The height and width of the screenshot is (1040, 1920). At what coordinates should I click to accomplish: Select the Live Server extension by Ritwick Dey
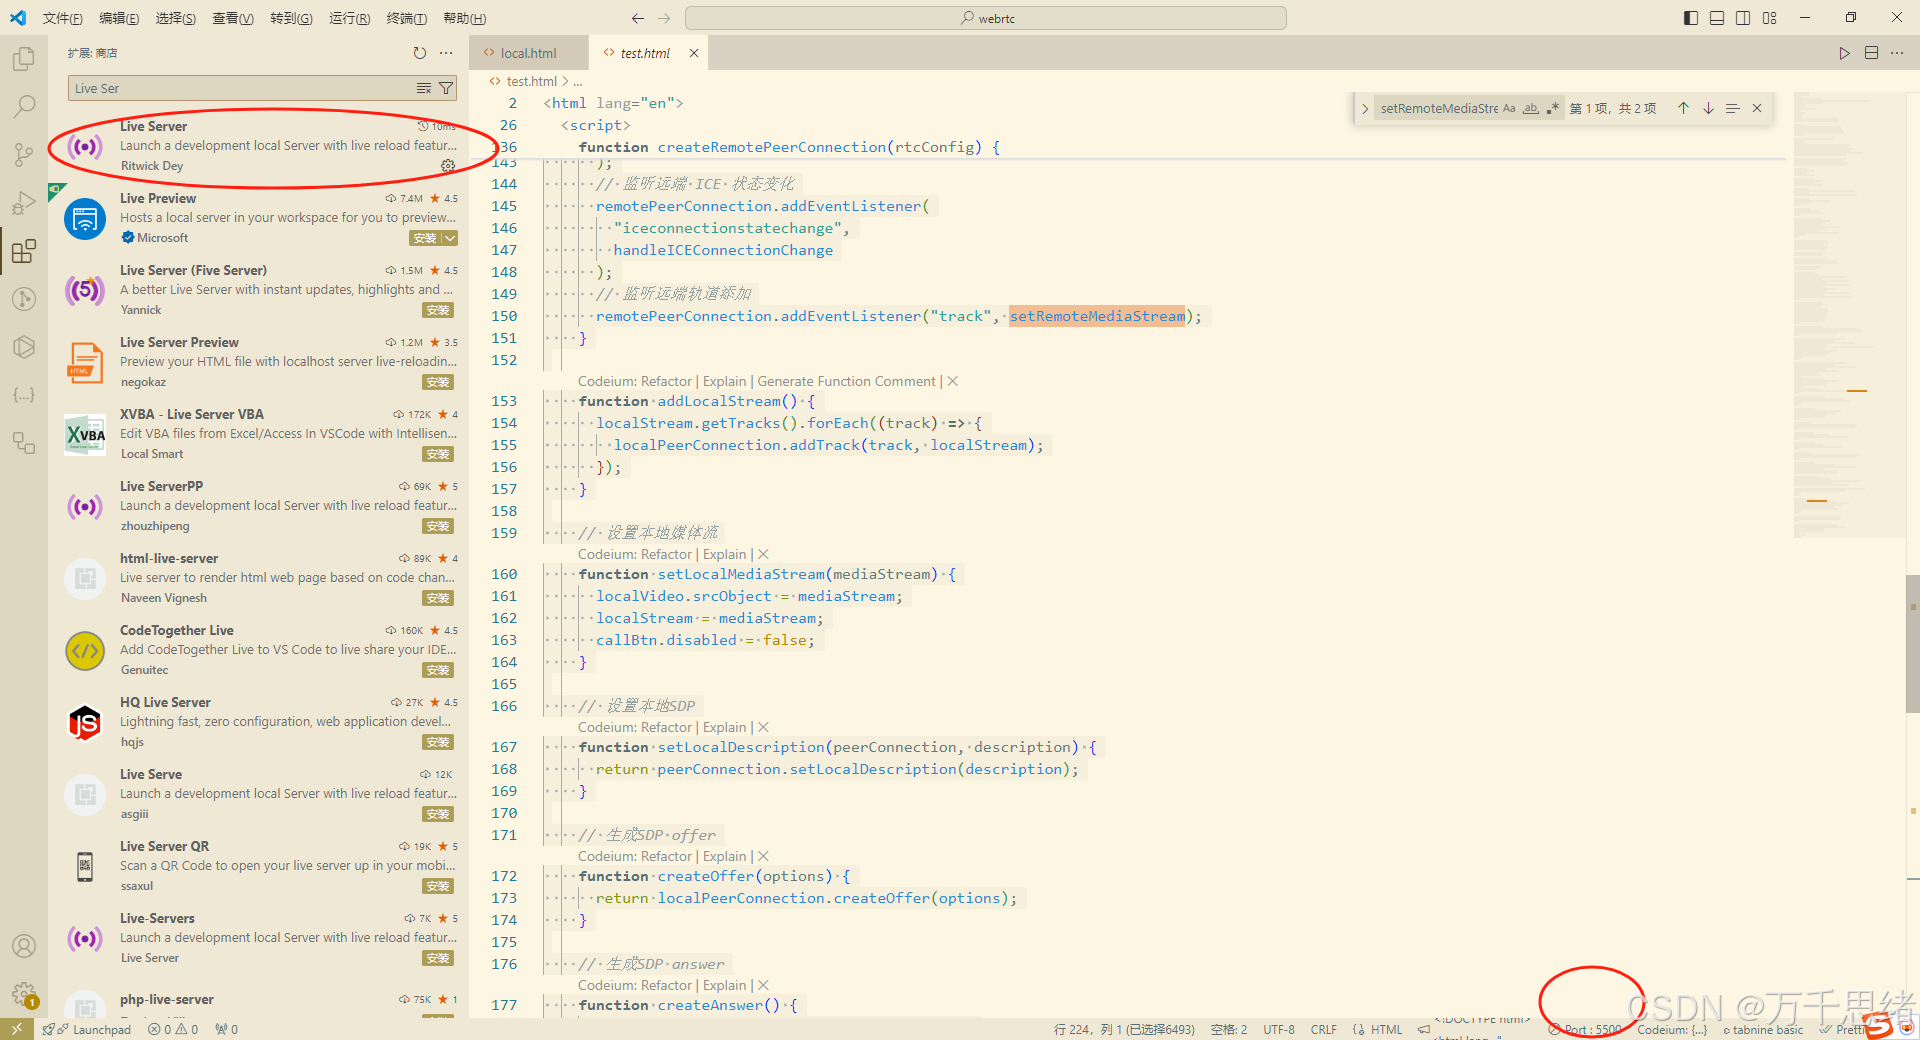[260, 146]
